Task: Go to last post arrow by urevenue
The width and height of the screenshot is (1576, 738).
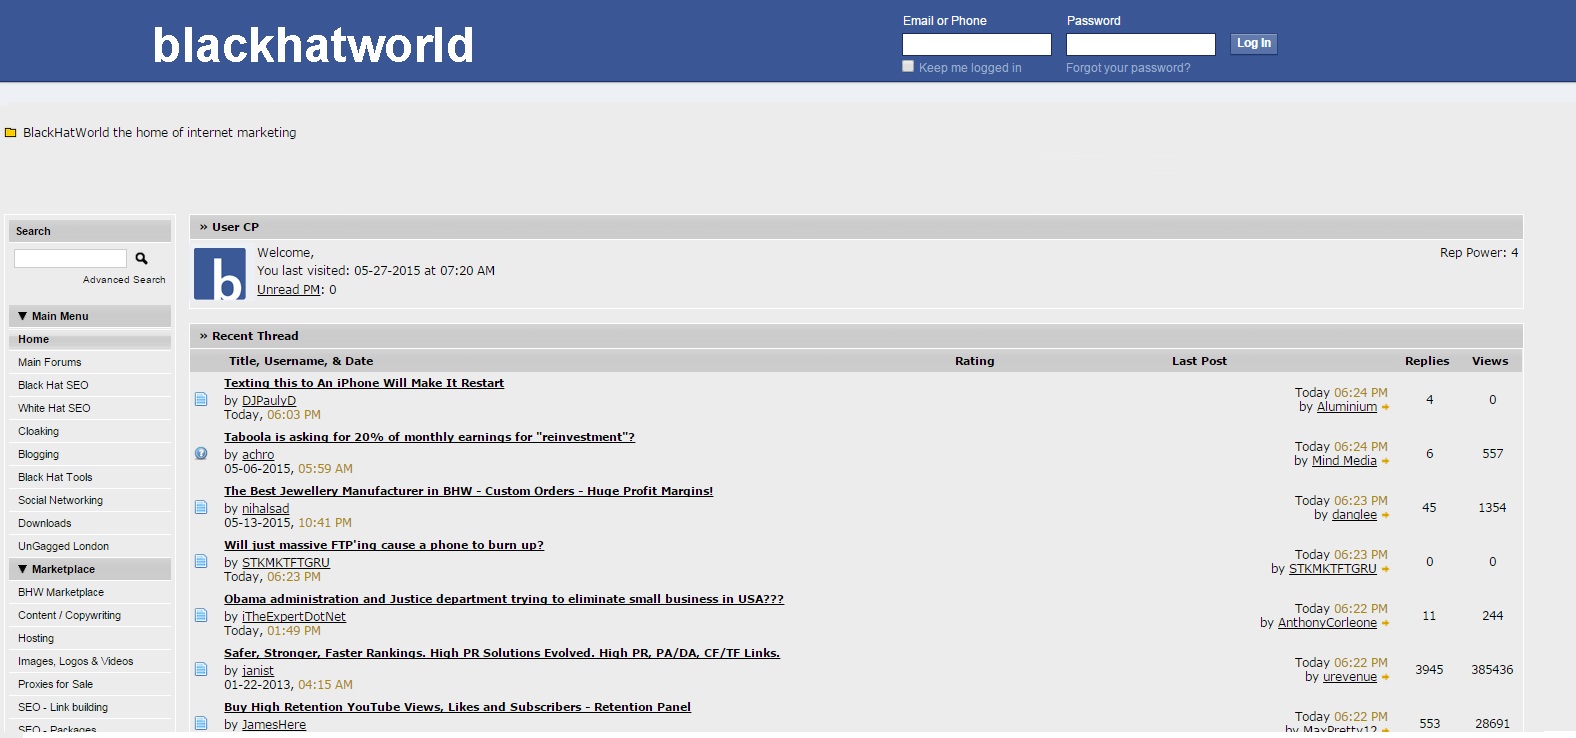Action: [x=1385, y=678]
